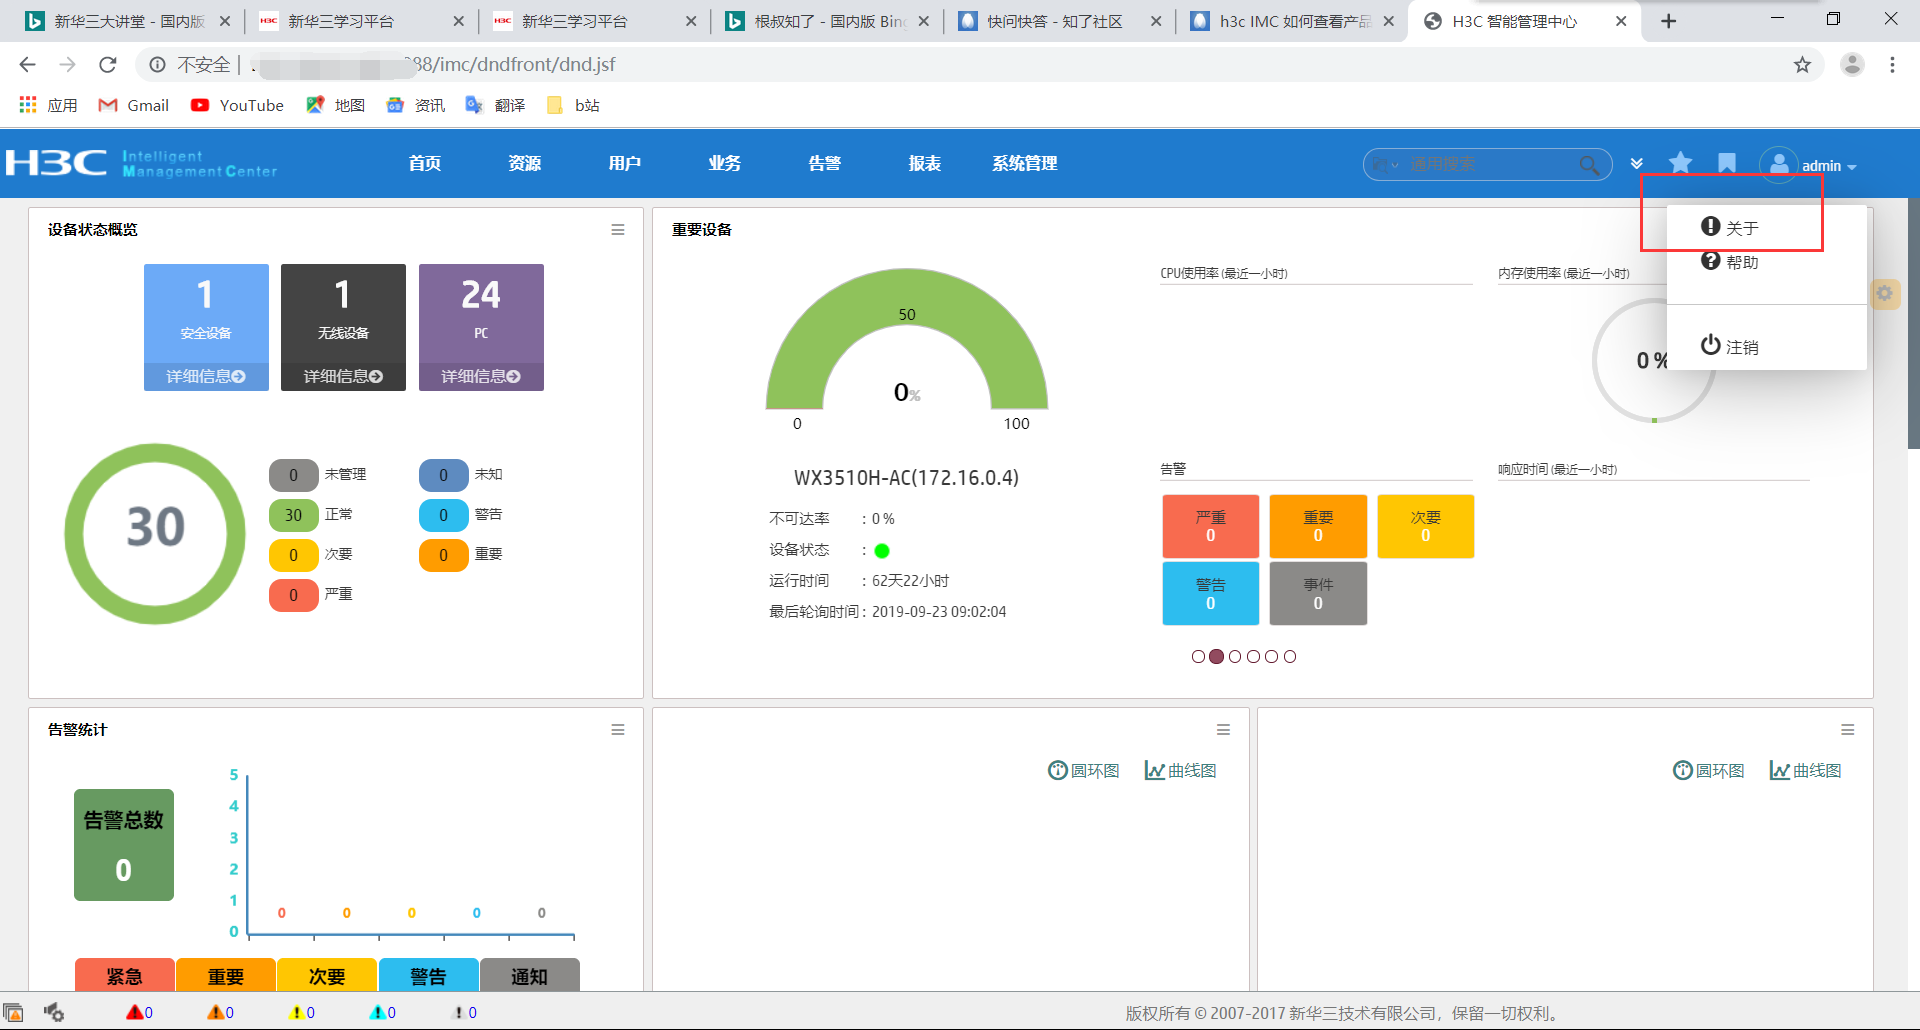Open the Gmail bookmark
This screenshot has height=1030, width=1920.
point(133,105)
